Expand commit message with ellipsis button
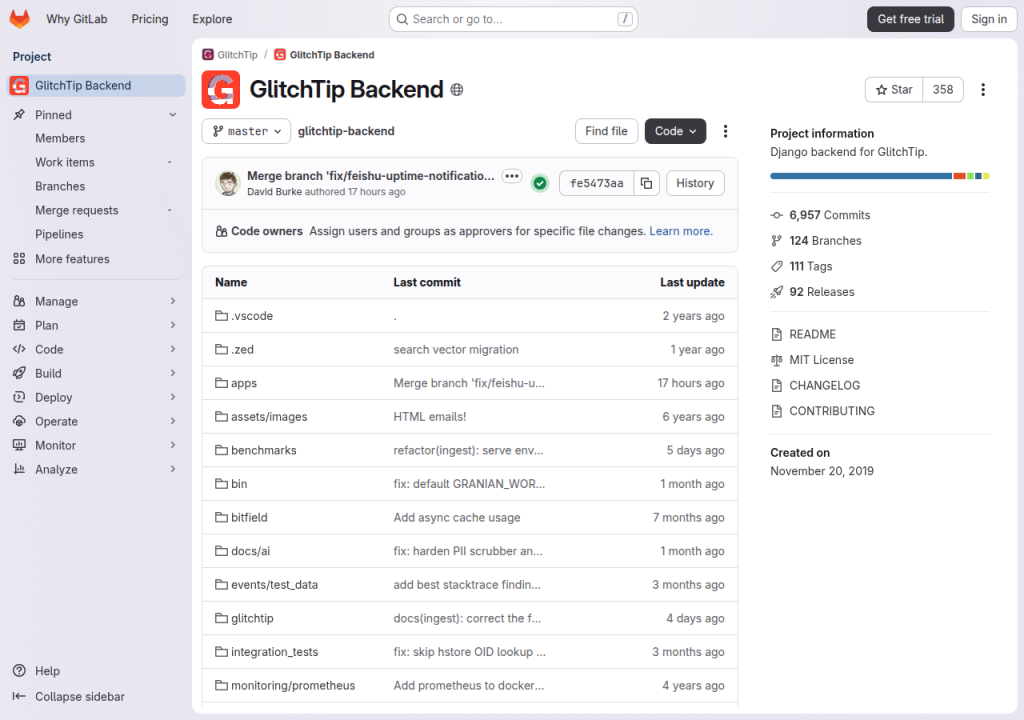The image size is (1024, 720). click(512, 176)
